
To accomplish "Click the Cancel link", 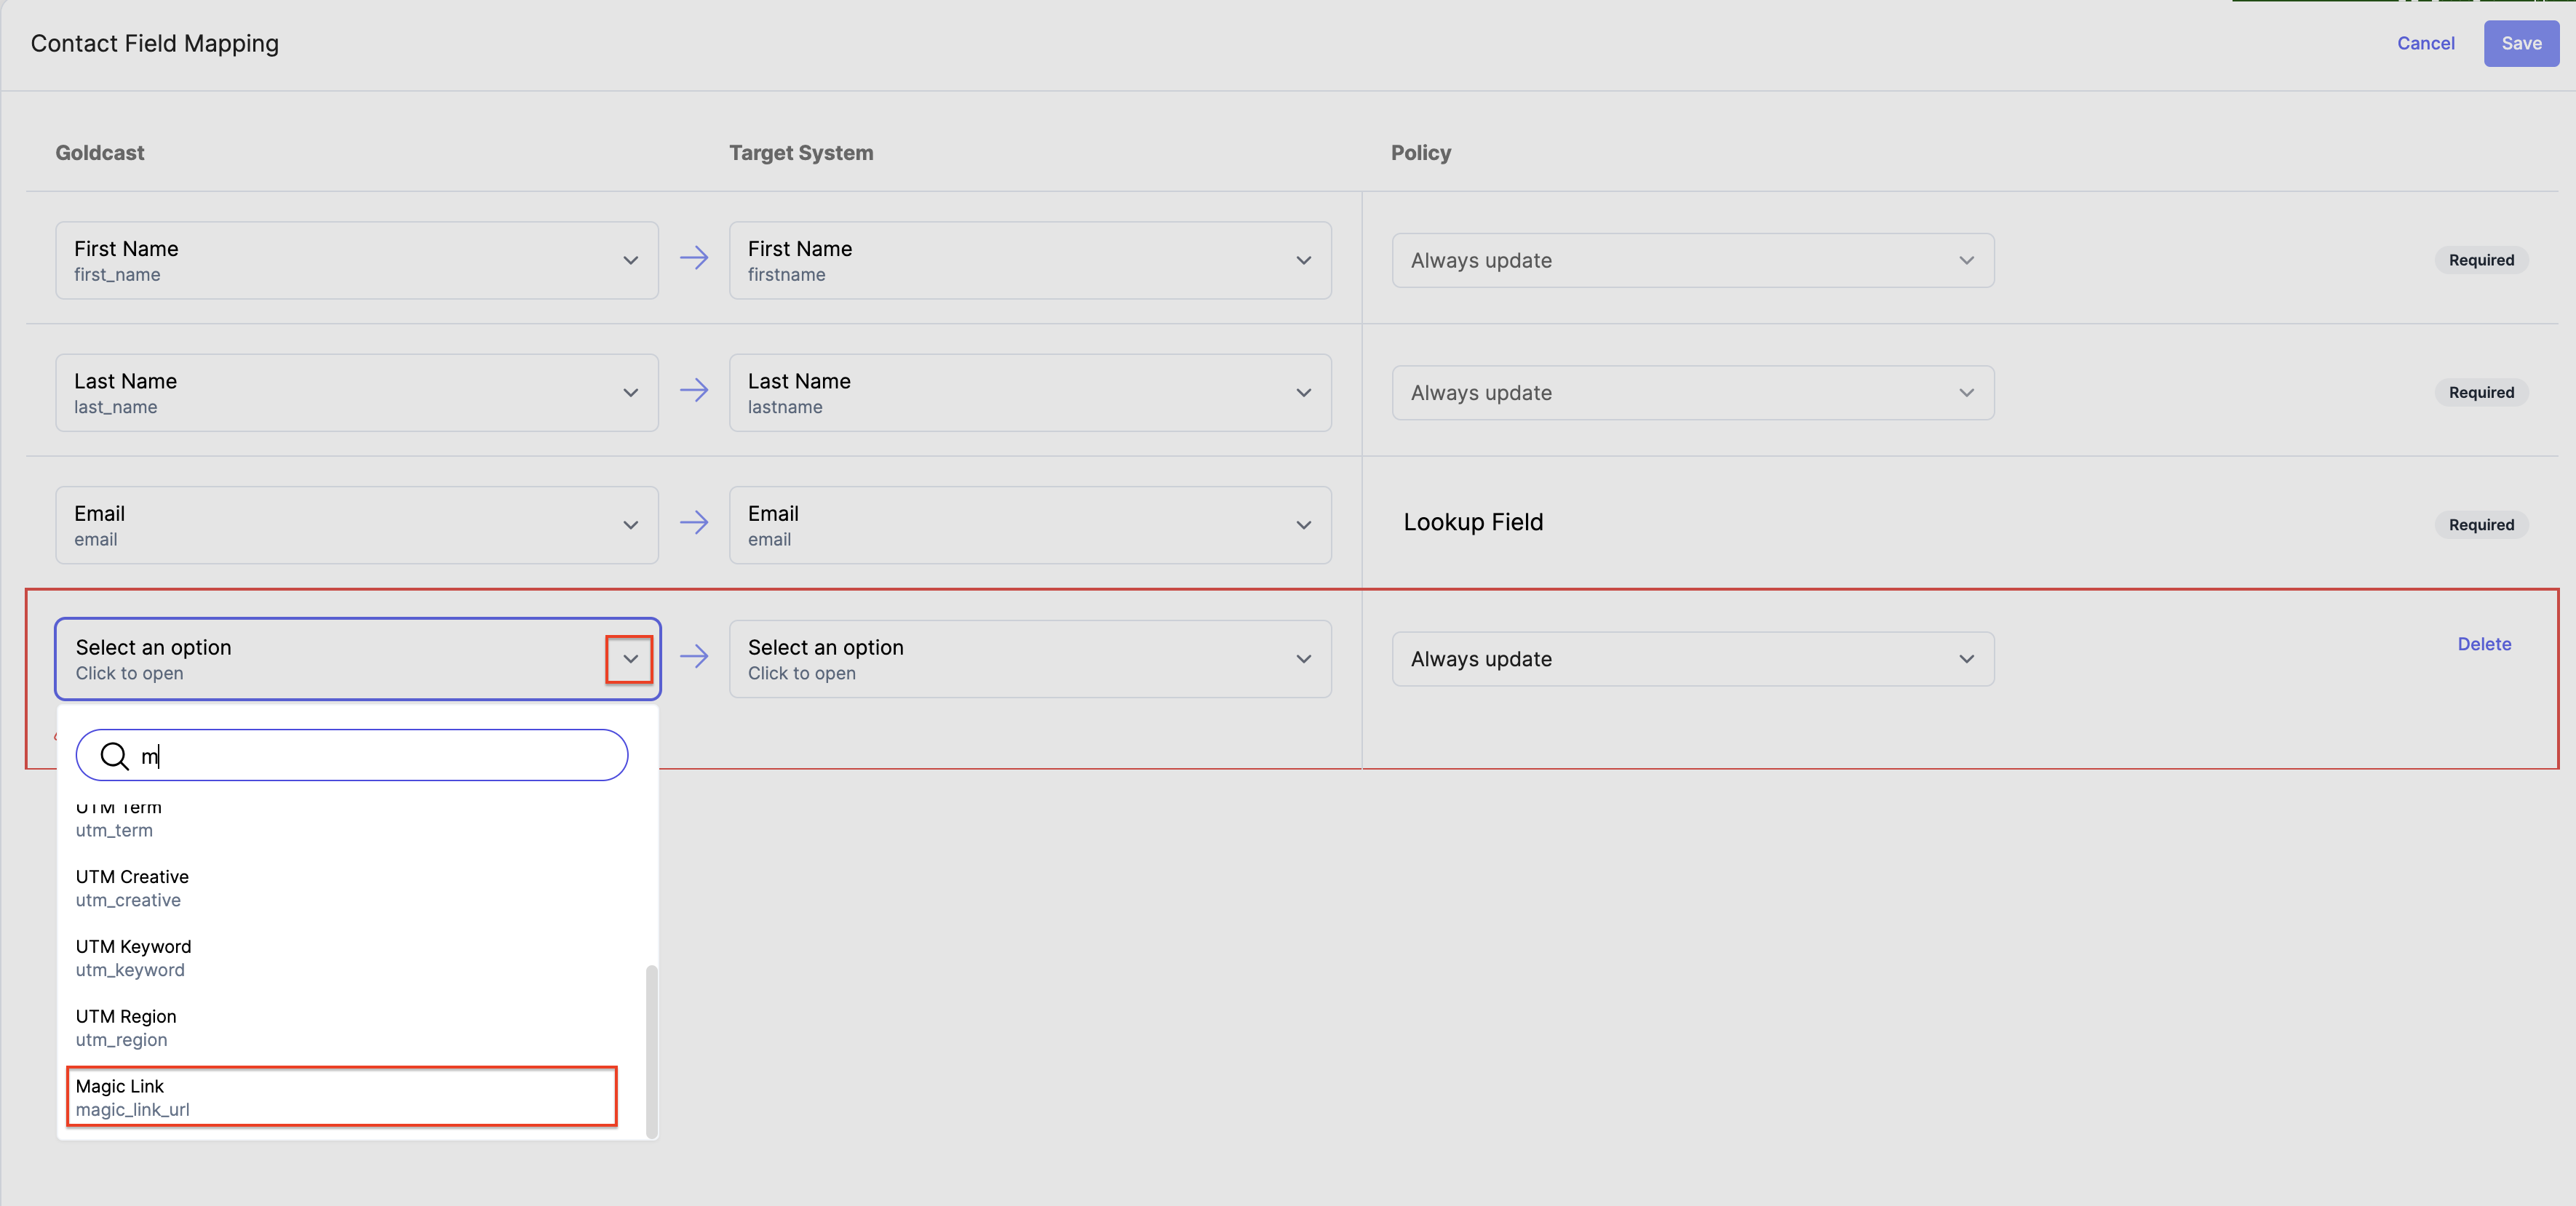I will (2425, 43).
